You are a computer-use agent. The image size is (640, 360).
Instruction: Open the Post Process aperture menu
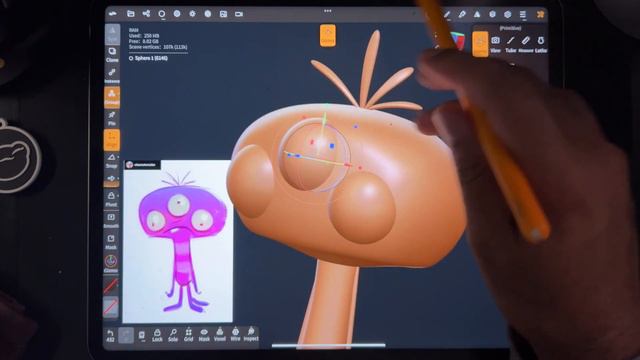pos(208,14)
